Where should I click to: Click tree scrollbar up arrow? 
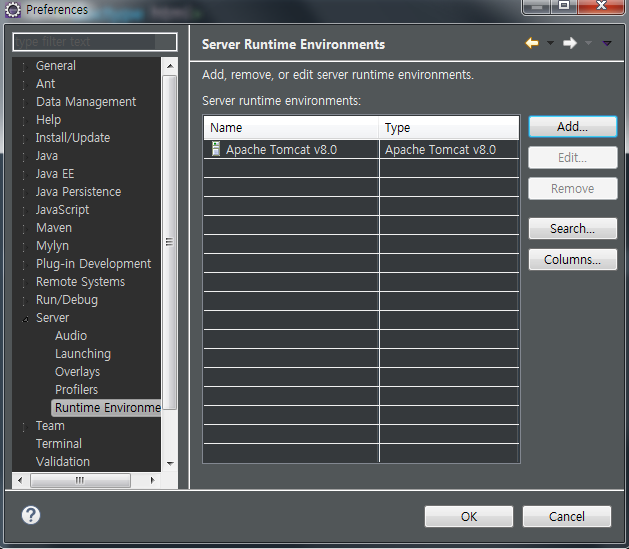170,66
